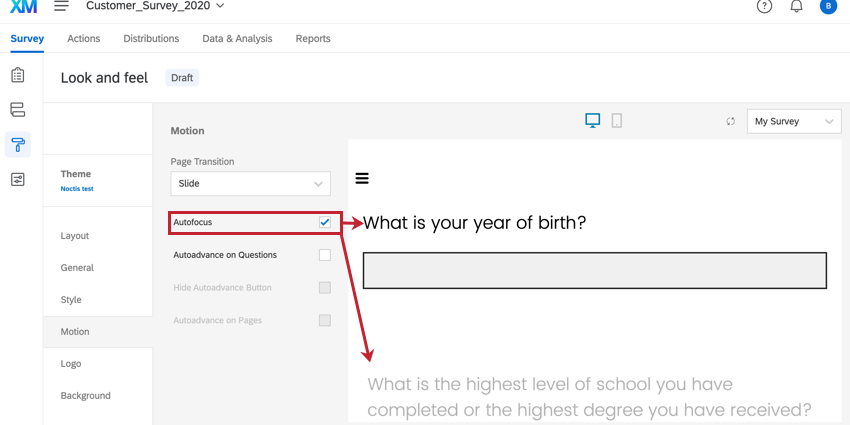Expand the Customer_Survey_2020 project dropdown
The width and height of the screenshot is (850, 425).
155,7
